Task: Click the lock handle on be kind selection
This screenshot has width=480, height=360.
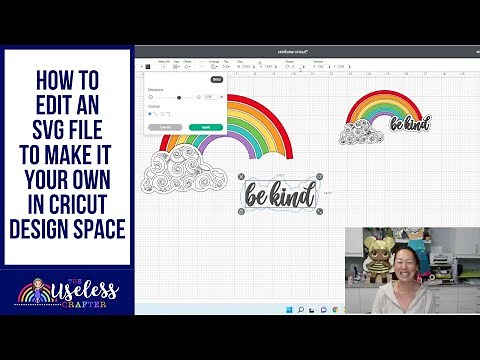Action: (241, 211)
